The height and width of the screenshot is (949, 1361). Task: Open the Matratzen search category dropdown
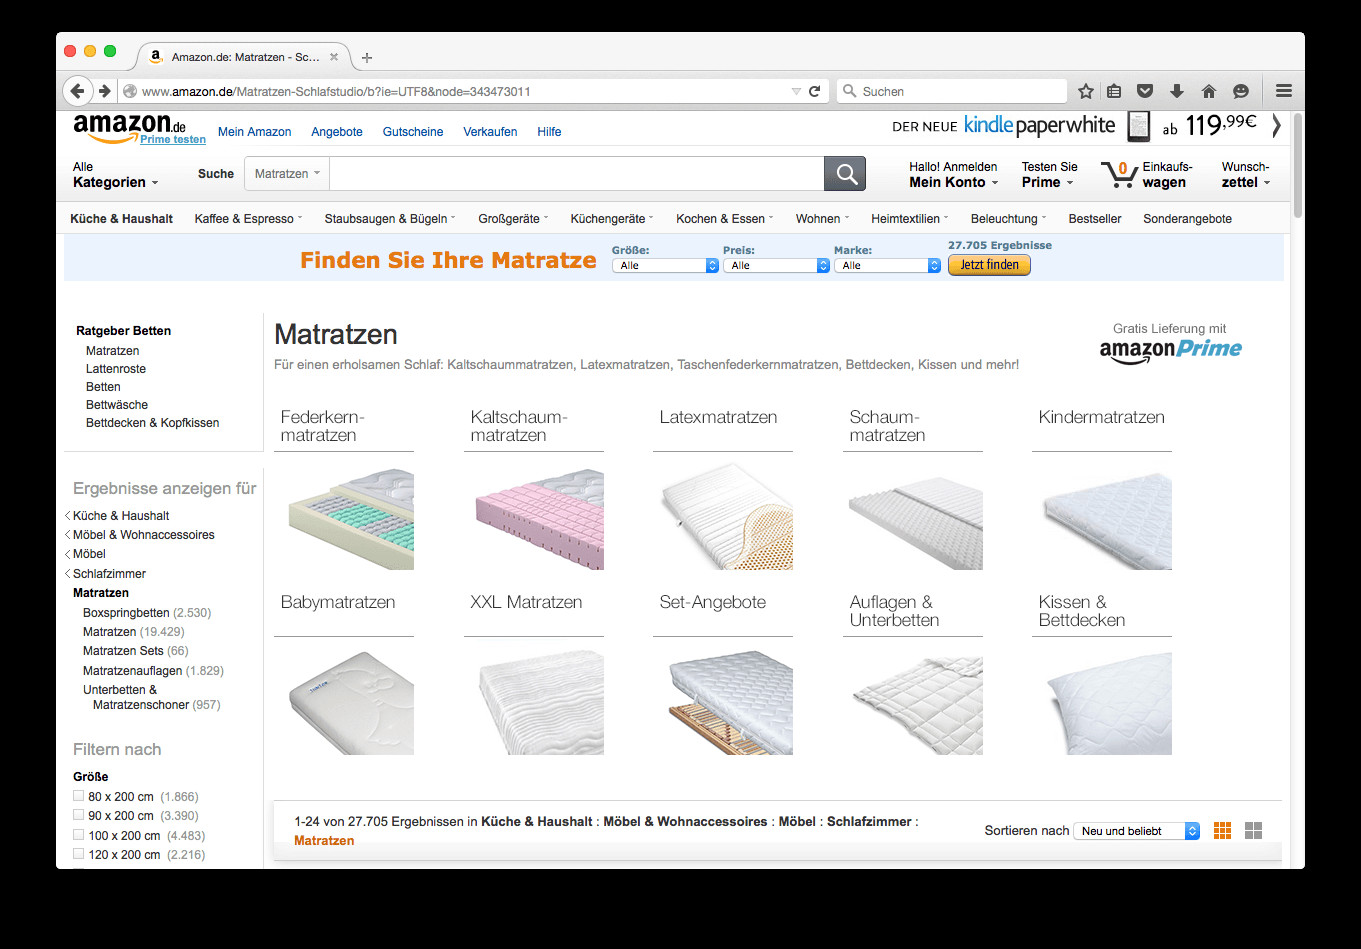(287, 174)
